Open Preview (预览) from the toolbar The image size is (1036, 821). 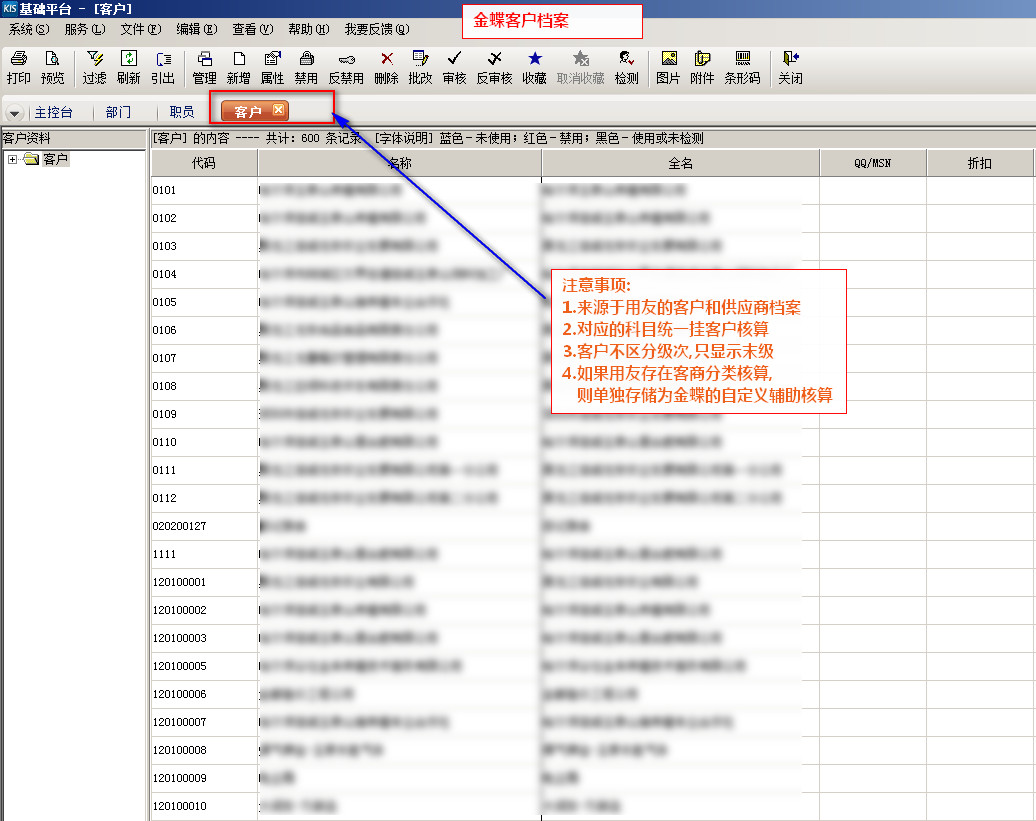pyautogui.click(x=52, y=67)
